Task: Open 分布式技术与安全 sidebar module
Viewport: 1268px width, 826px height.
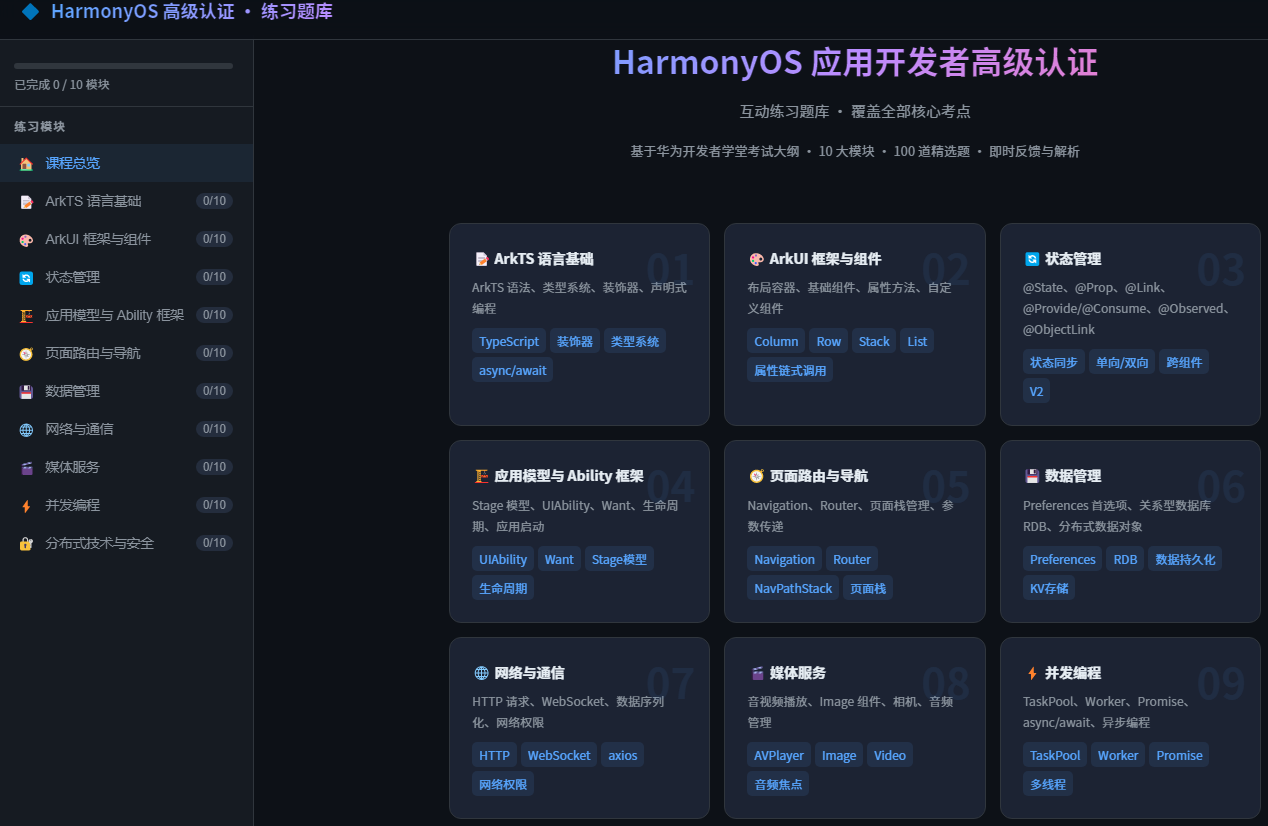Action: tap(126, 543)
